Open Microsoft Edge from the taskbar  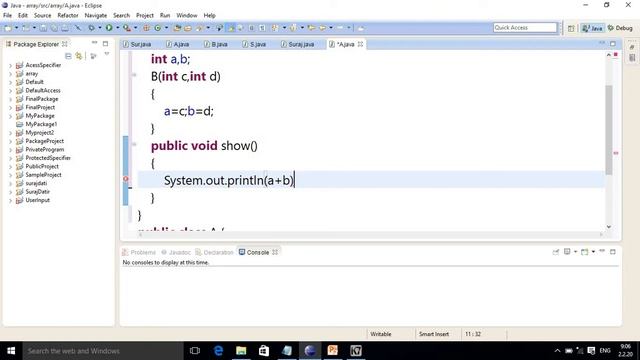tap(218, 351)
